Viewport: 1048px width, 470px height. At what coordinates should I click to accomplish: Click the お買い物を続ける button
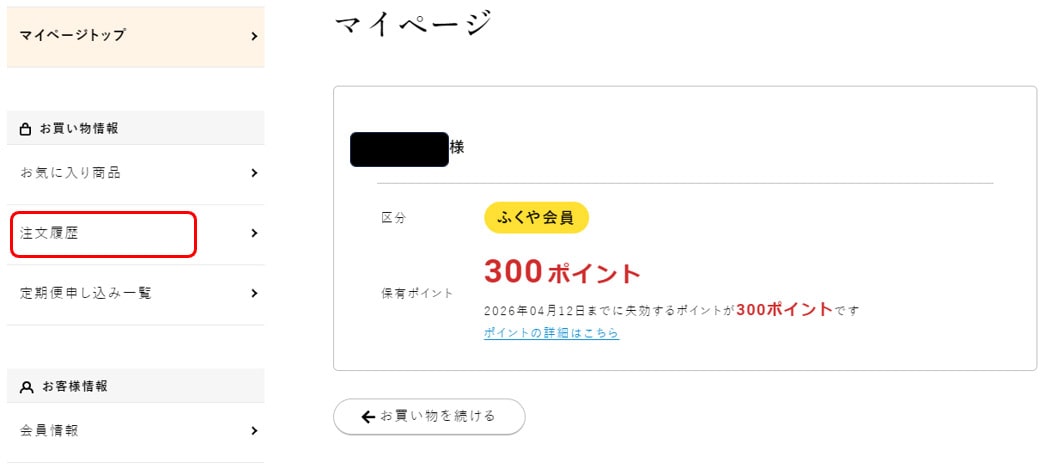[x=429, y=417]
